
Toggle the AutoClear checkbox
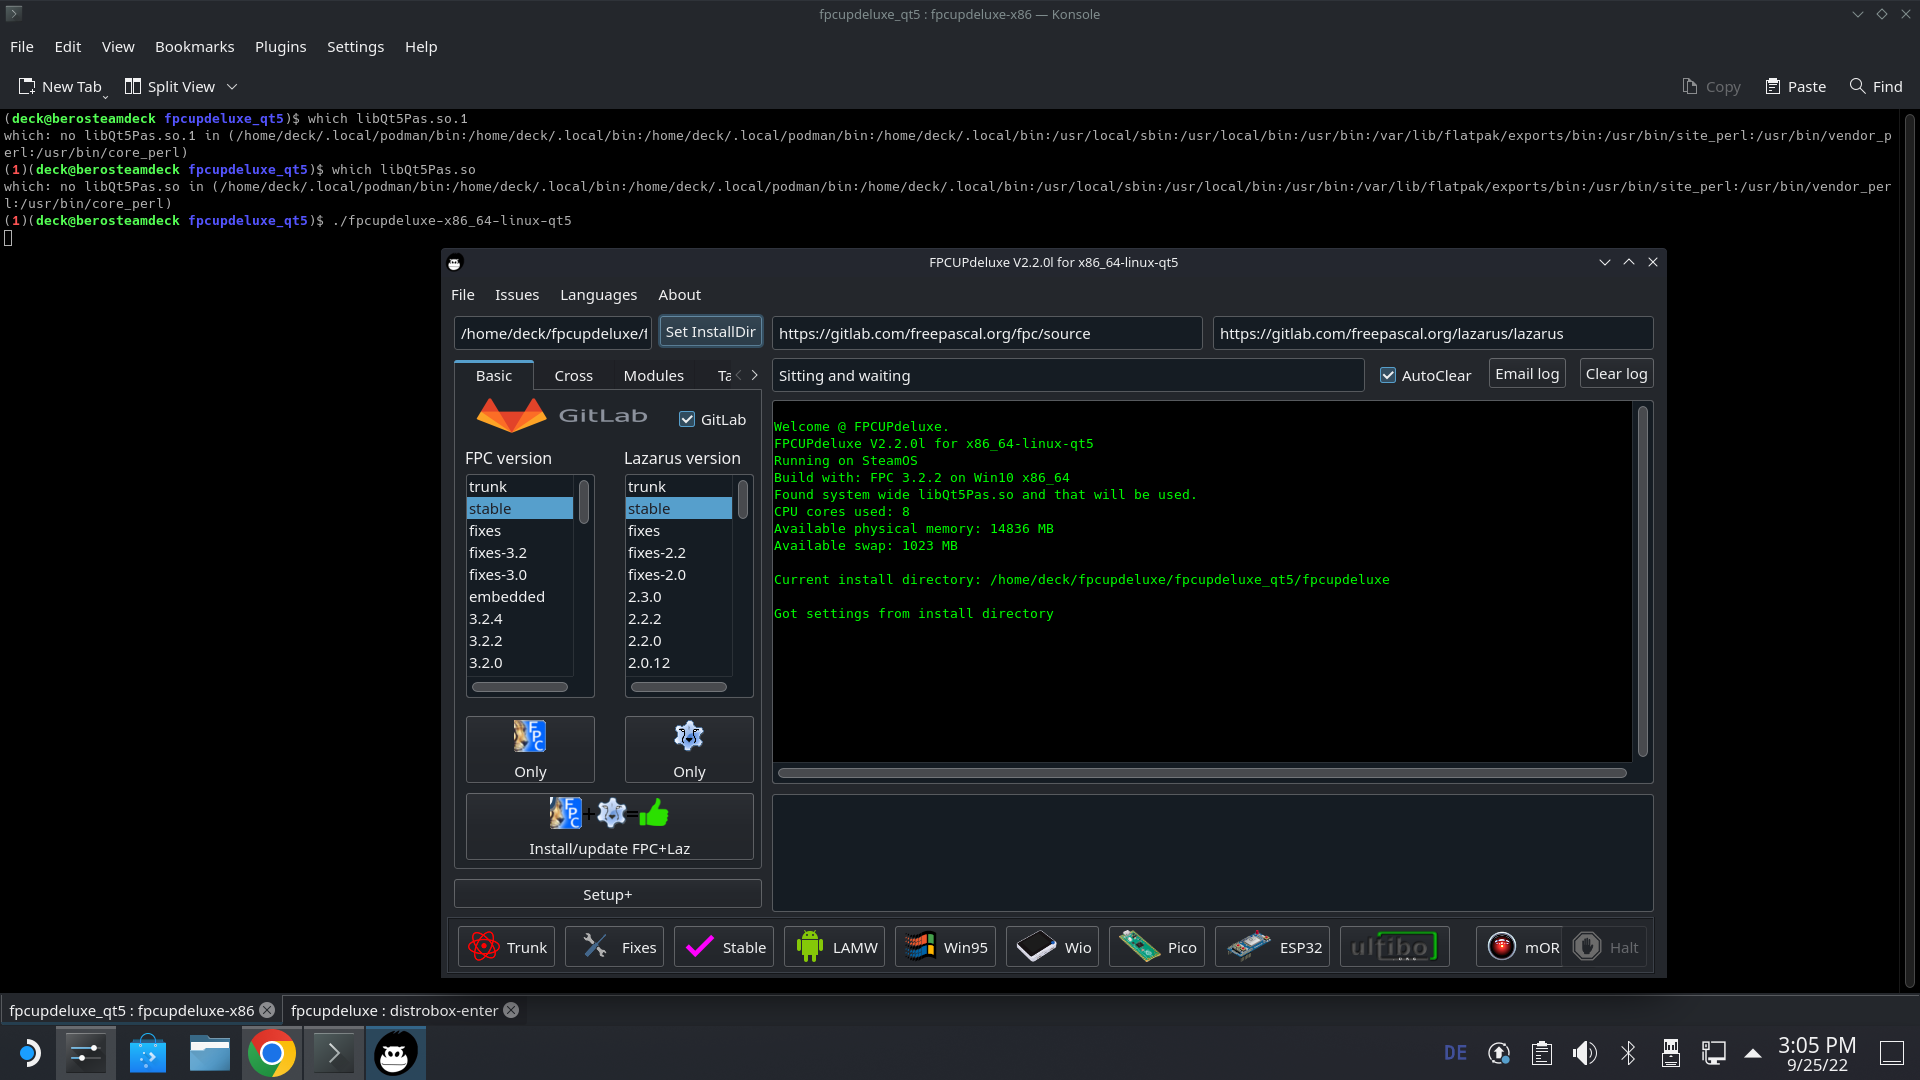(x=1388, y=376)
